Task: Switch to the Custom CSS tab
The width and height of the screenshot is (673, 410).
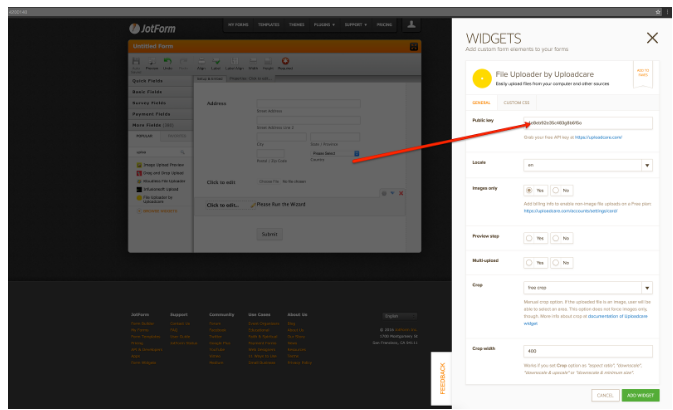Action: (516, 103)
